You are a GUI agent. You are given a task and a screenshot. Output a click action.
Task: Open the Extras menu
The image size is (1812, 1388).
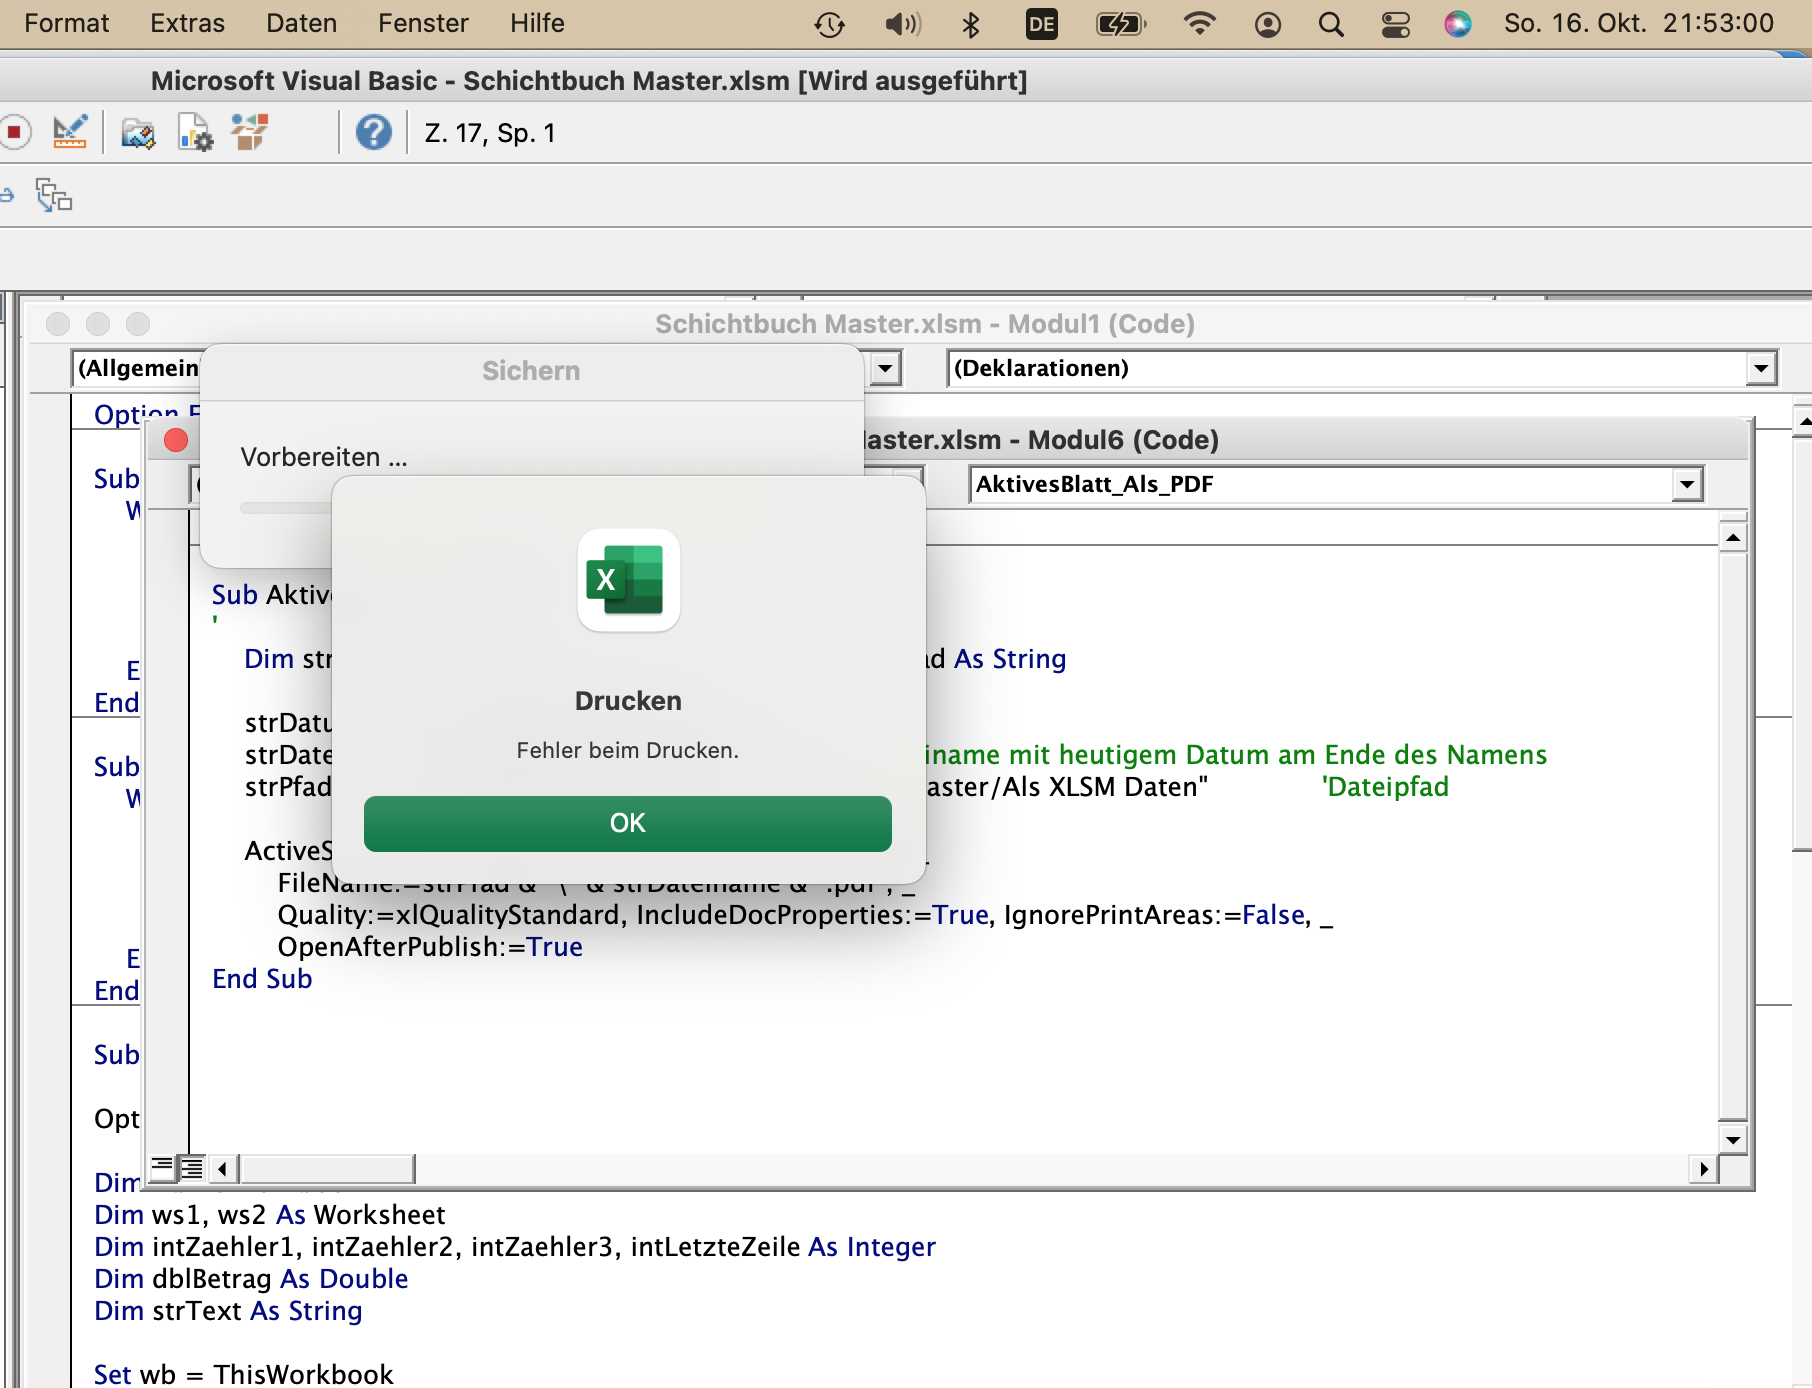point(187,23)
